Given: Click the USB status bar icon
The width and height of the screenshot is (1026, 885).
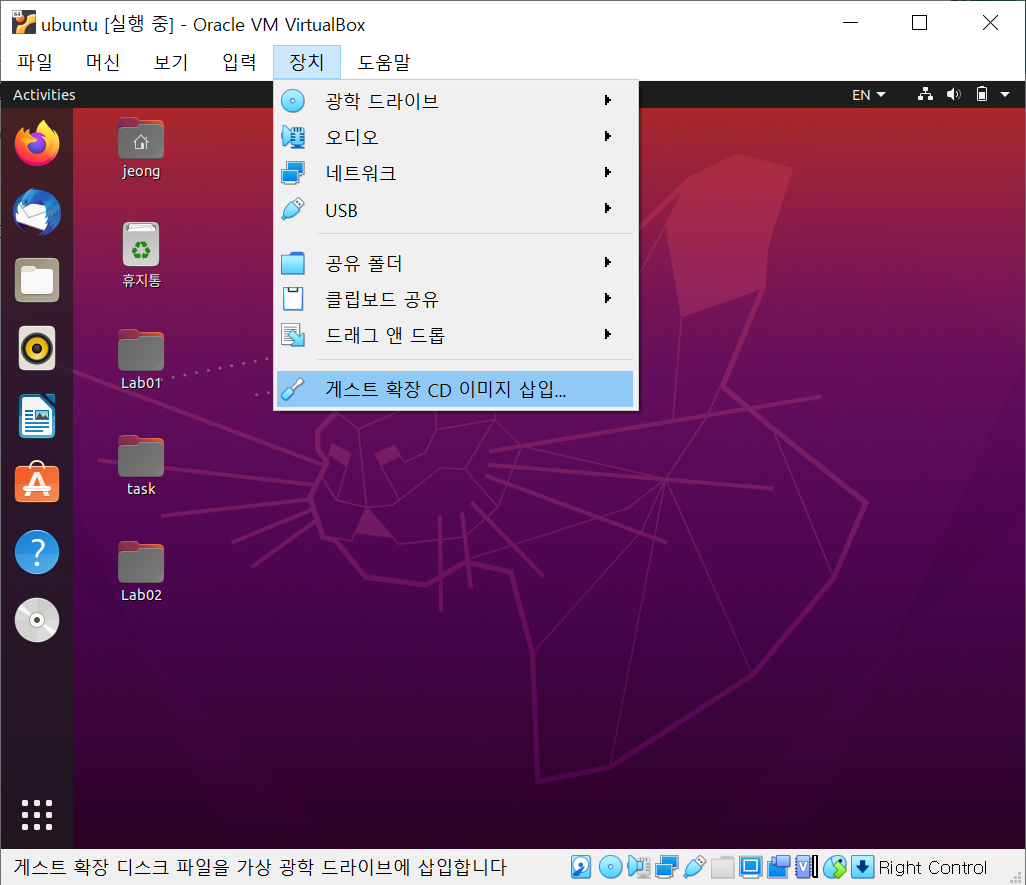Looking at the screenshot, I should (694, 867).
